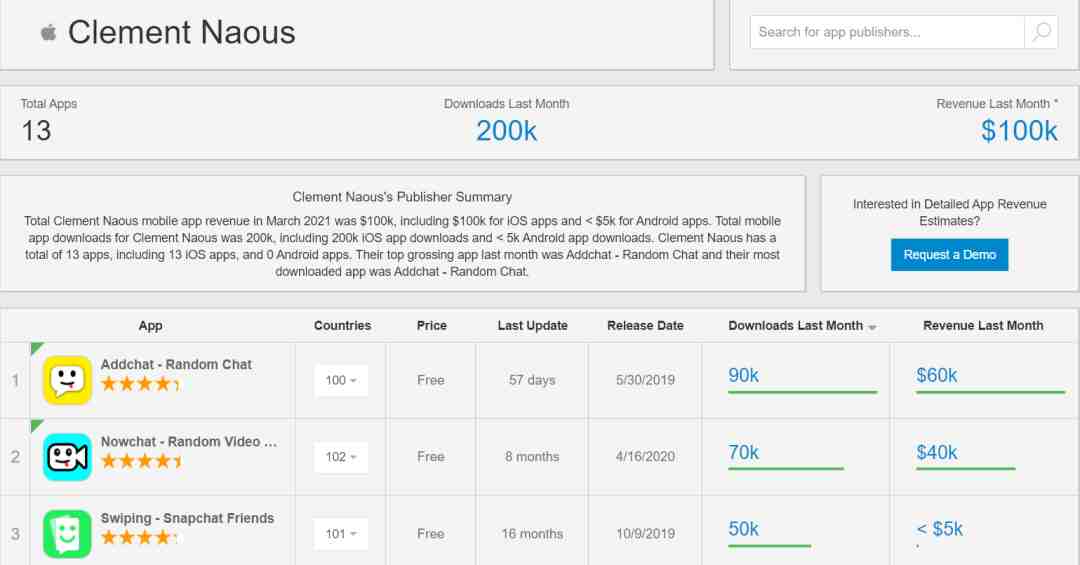
Task: Click the green downloads bar under 90k
Action: 802,392
